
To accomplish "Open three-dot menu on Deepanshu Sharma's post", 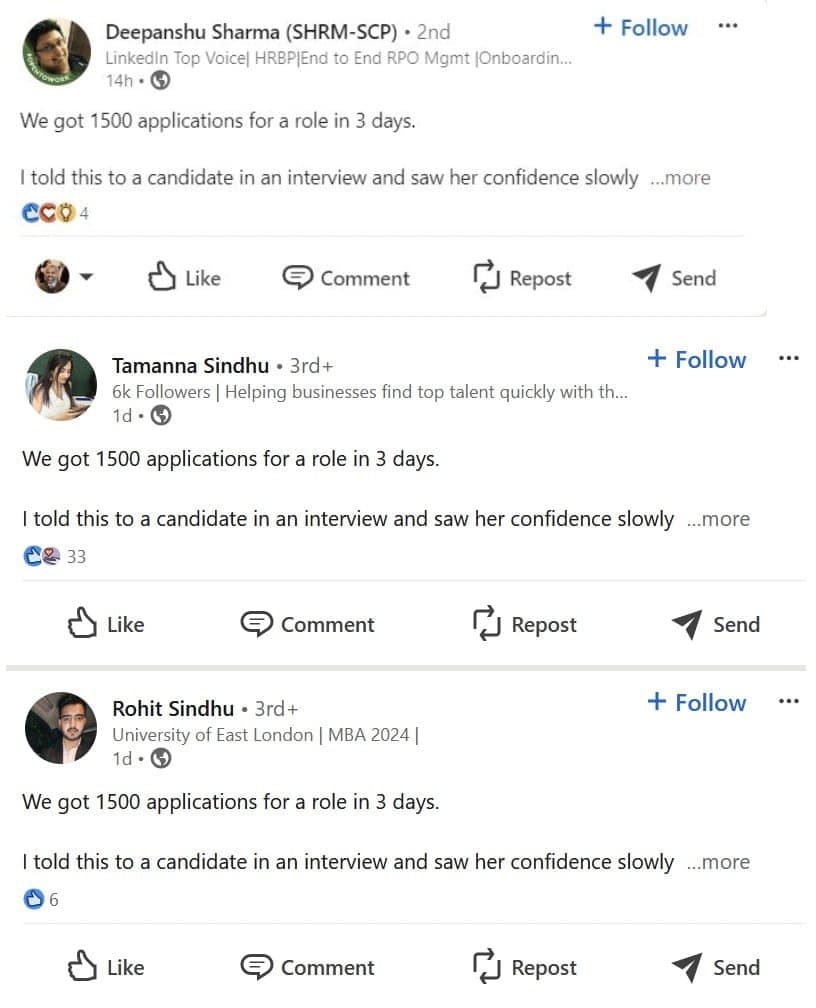I will [728, 26].
